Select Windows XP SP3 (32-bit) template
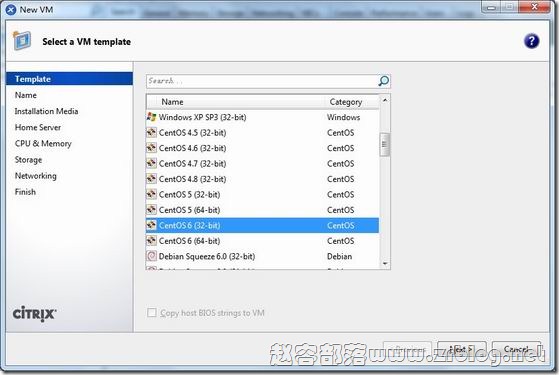 click(x=262, y=117)
